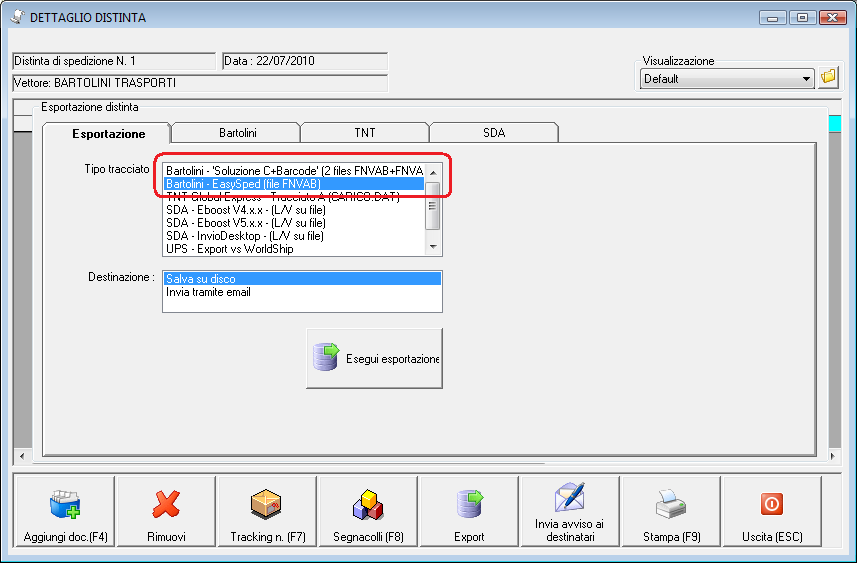
Task: Click the red X Rimuovi button
Action: tap(166, 511)
